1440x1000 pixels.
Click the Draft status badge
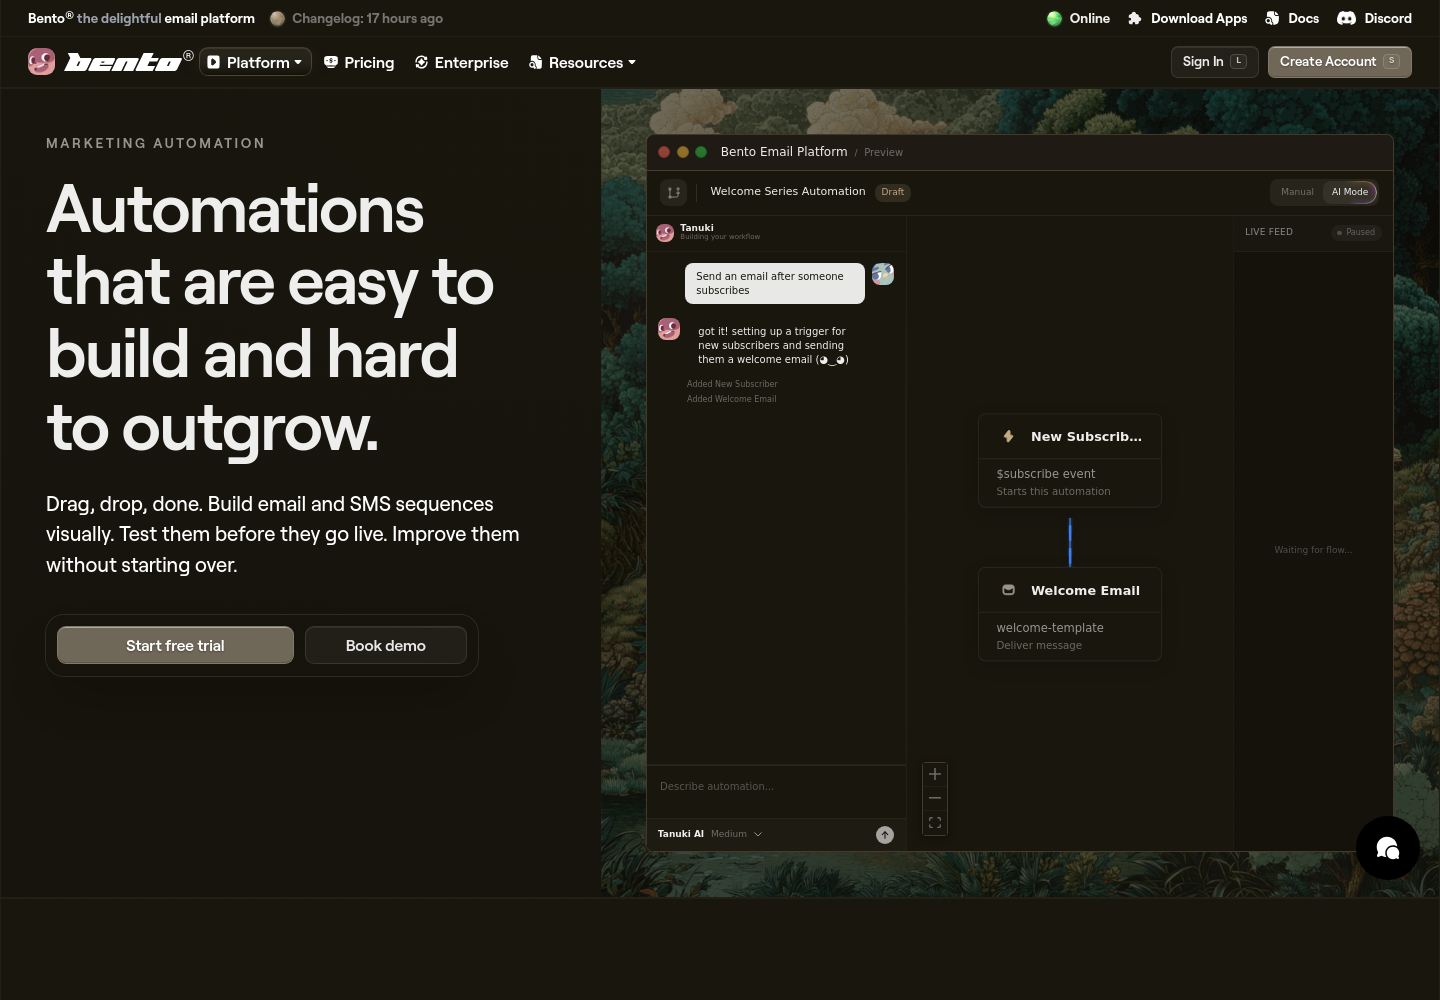pyautogui.click(x=893, y=192)
